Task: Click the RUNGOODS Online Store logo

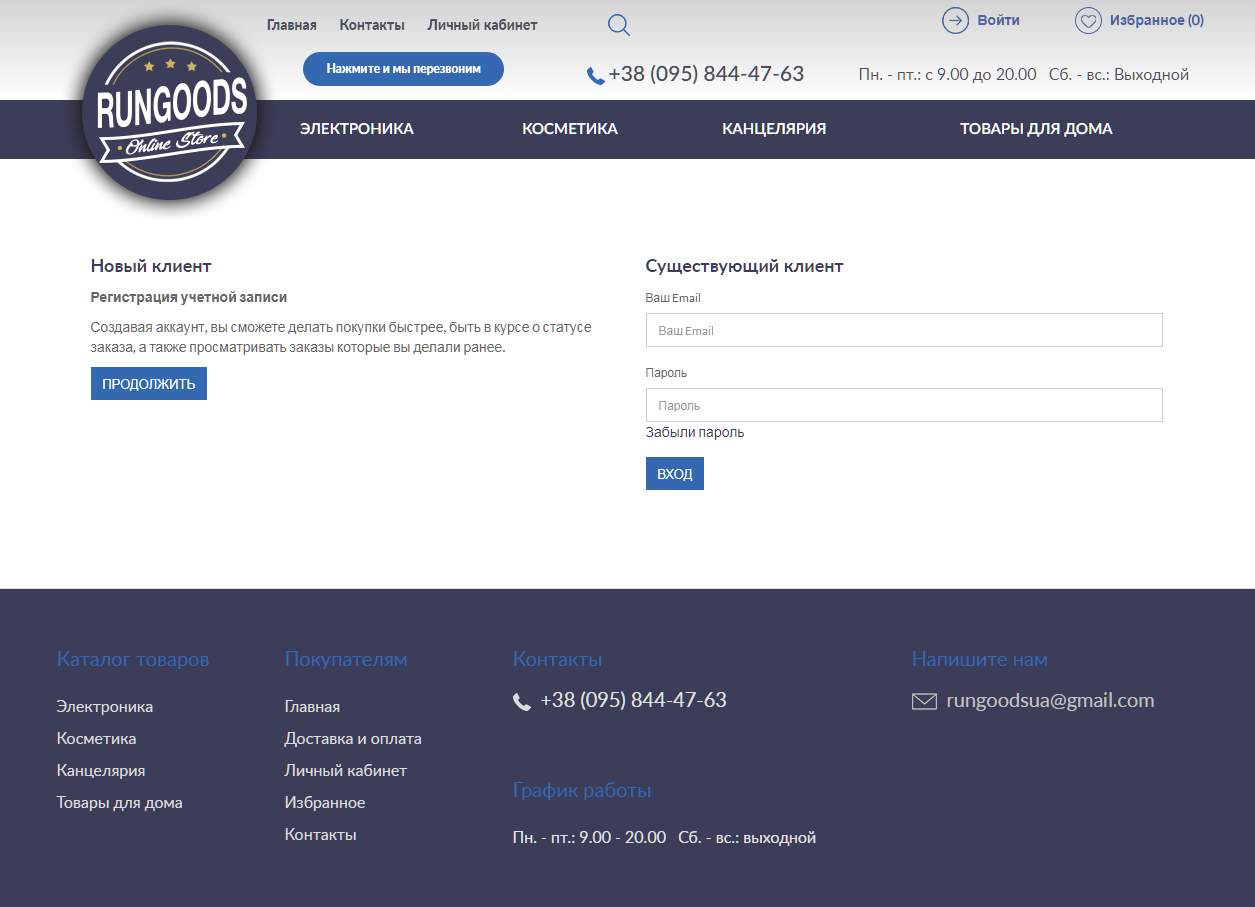Action: click(170, 113)
